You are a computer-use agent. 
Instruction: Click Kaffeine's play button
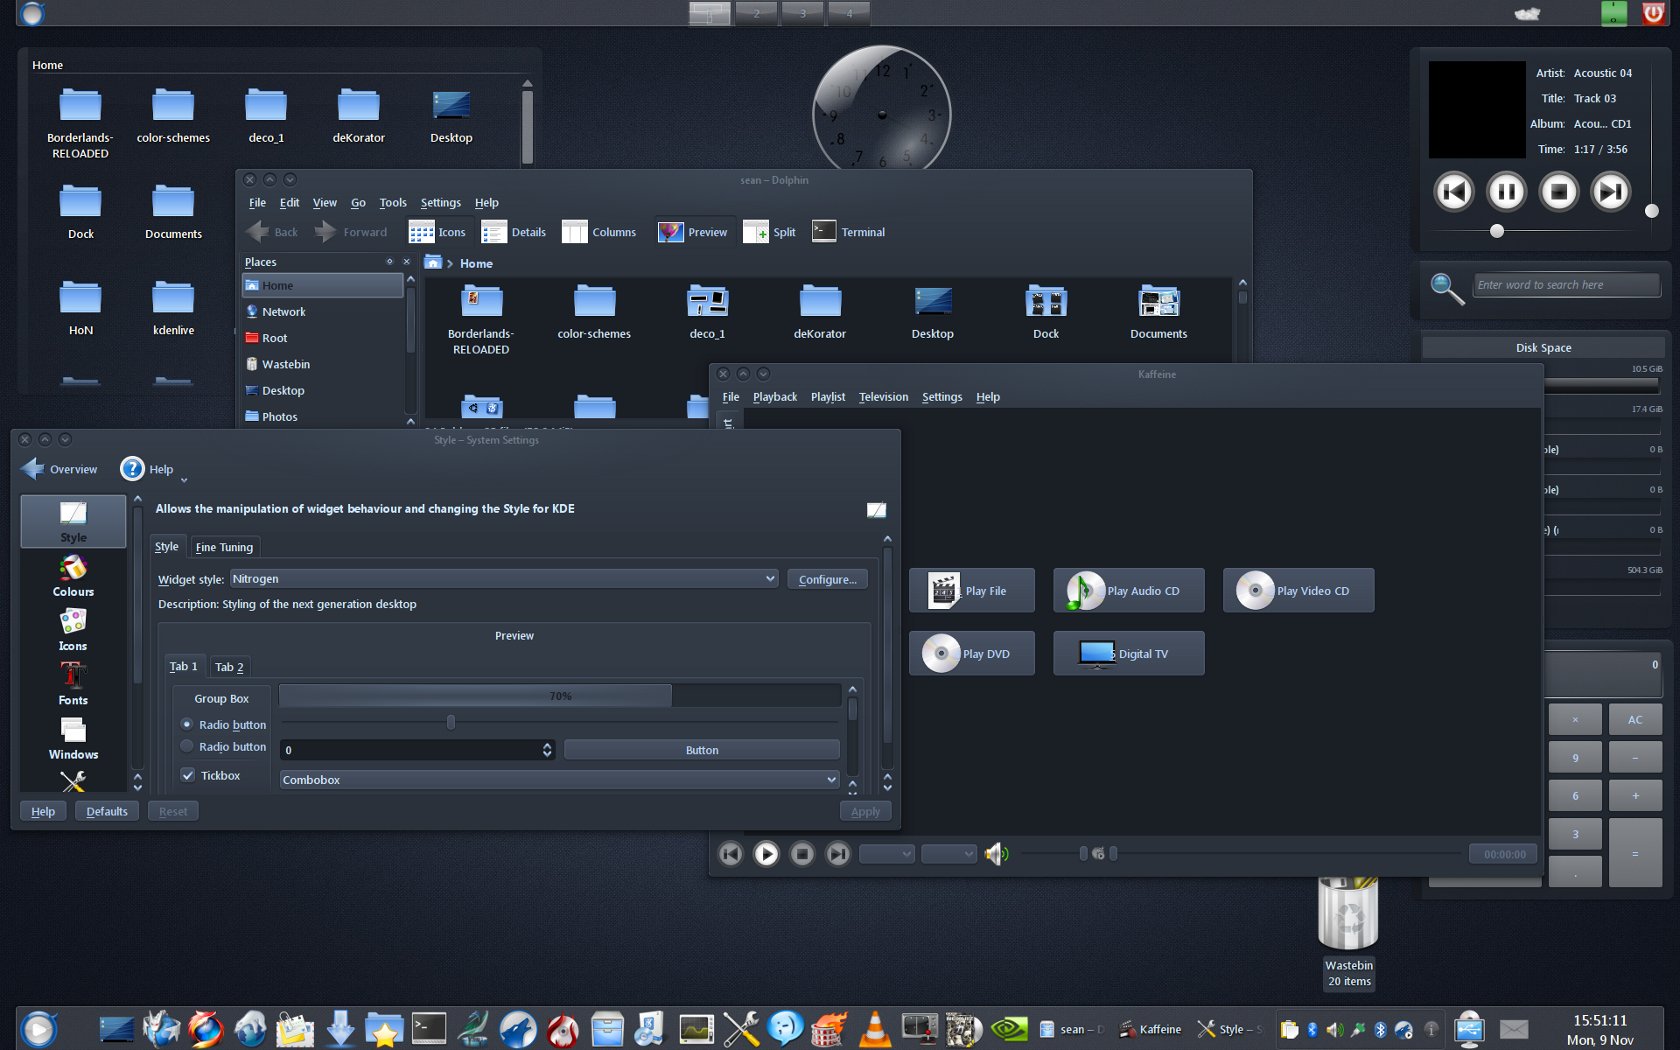pos(766,854)
